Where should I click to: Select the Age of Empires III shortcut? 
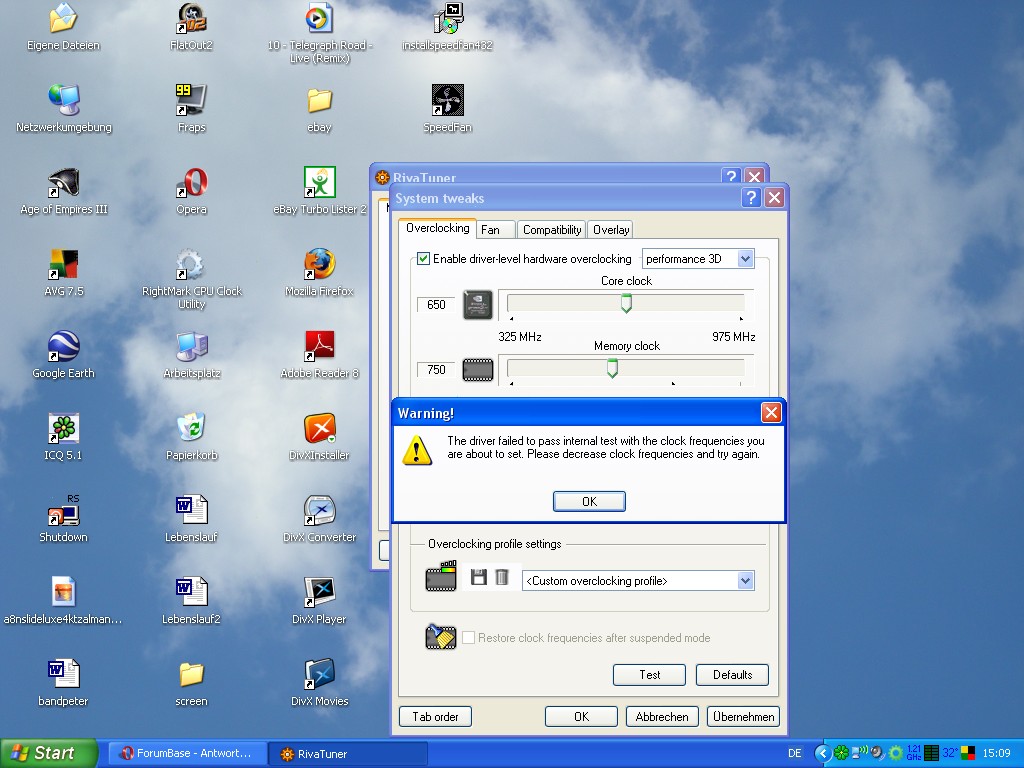tap(63, 191)
